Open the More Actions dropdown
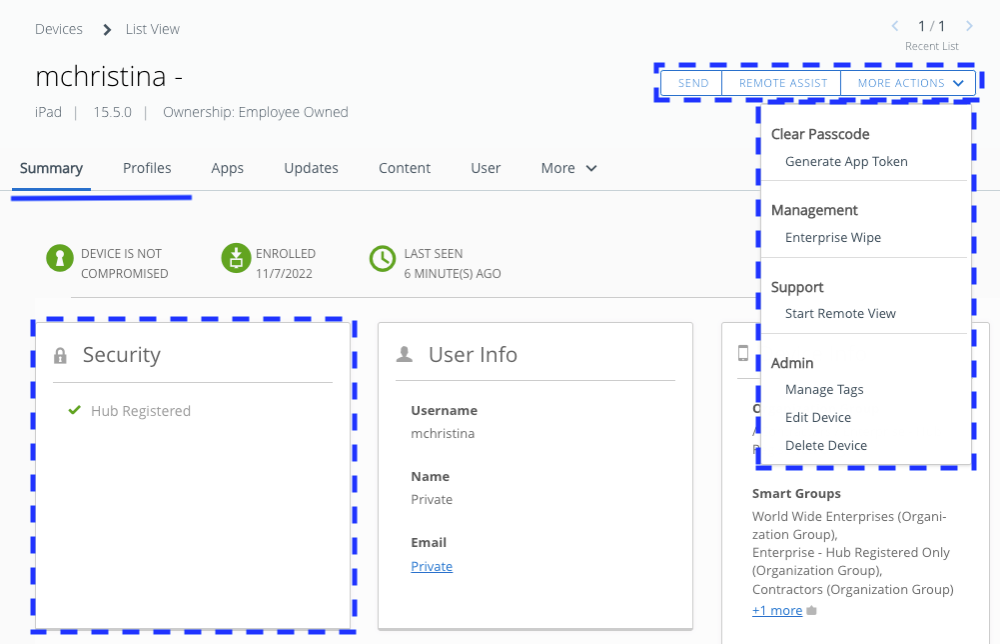 pos(907,83)
